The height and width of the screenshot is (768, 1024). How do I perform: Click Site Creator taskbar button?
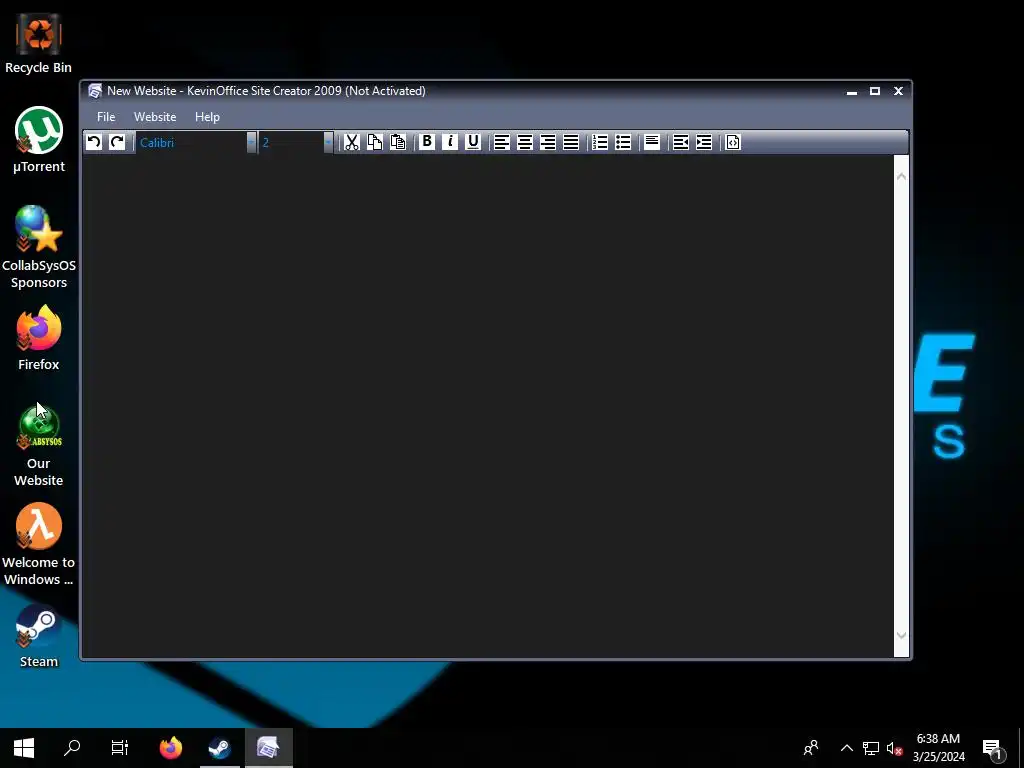[x=268, y=748]
